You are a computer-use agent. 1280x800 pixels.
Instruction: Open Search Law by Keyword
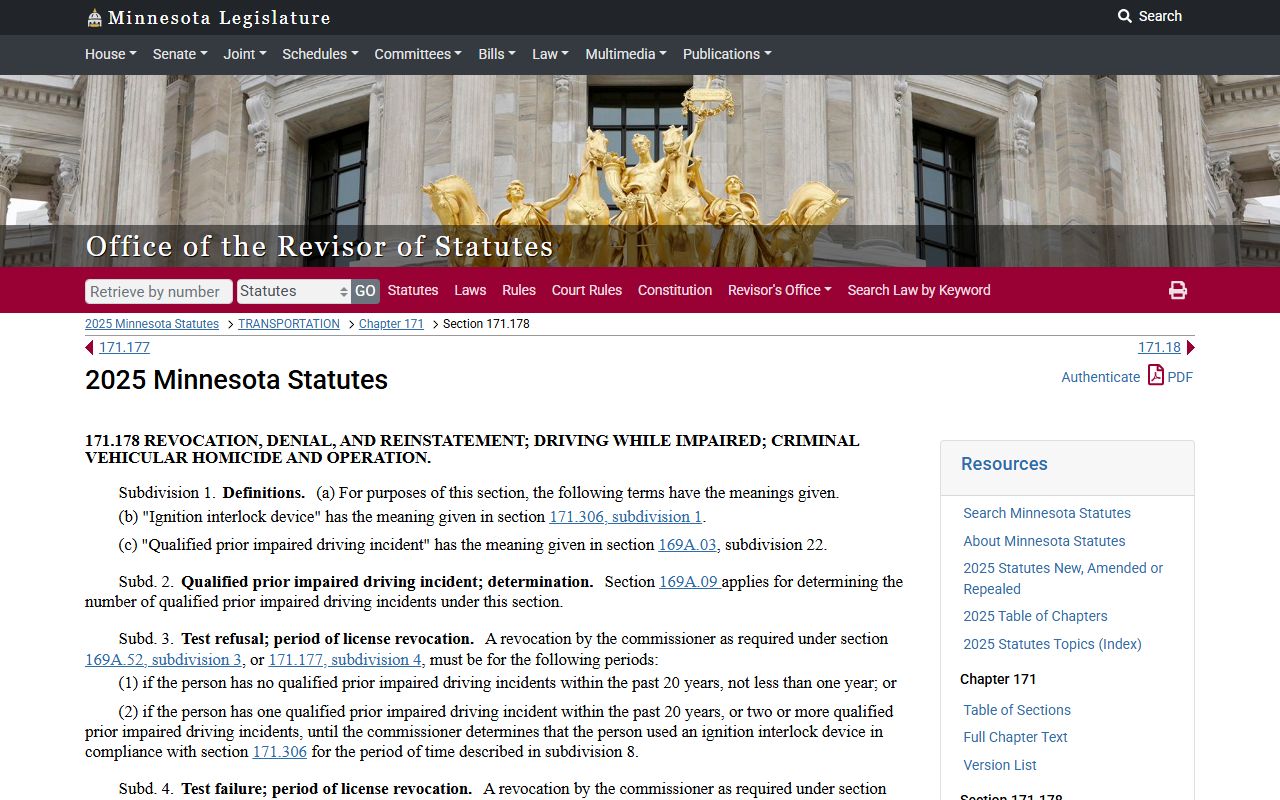pyautogui.click(x=919, y=290)
